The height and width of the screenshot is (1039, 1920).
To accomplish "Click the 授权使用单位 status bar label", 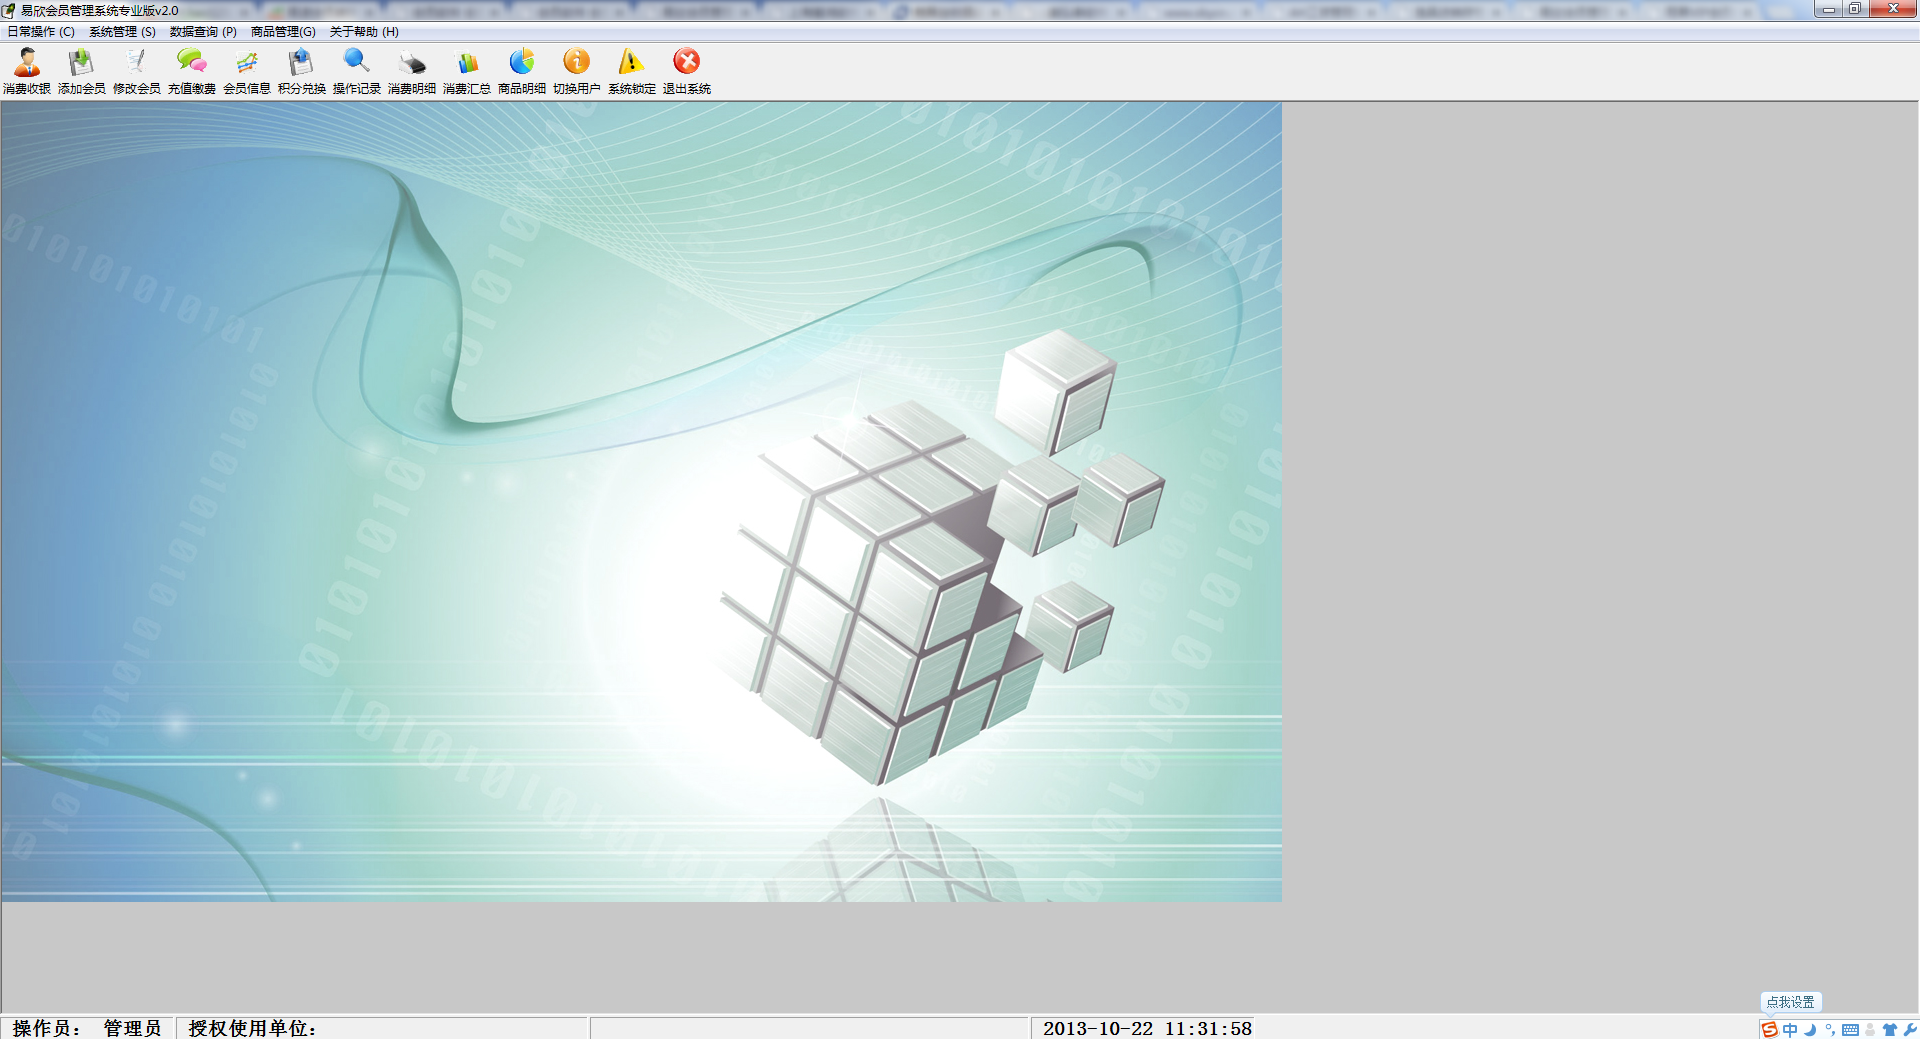I will point(252,1028).
